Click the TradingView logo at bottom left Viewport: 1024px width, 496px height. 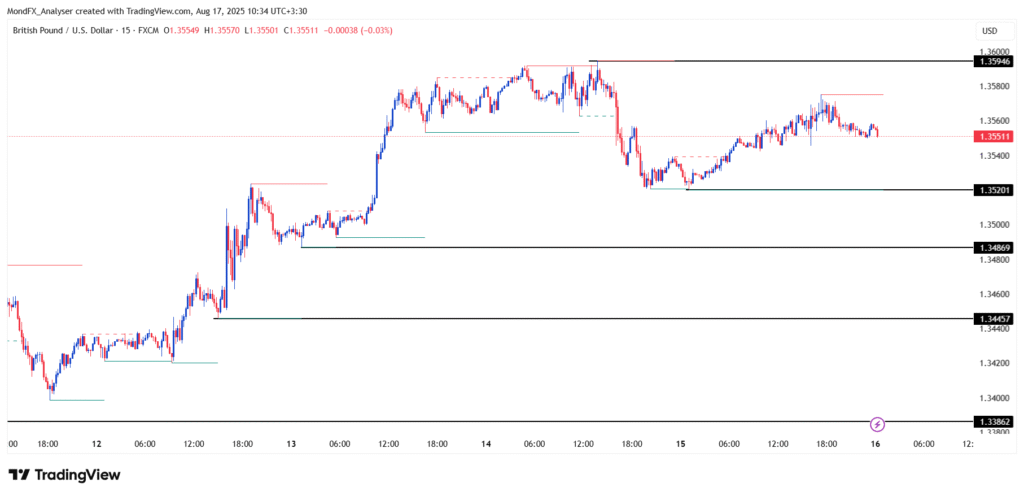point(64,475)
